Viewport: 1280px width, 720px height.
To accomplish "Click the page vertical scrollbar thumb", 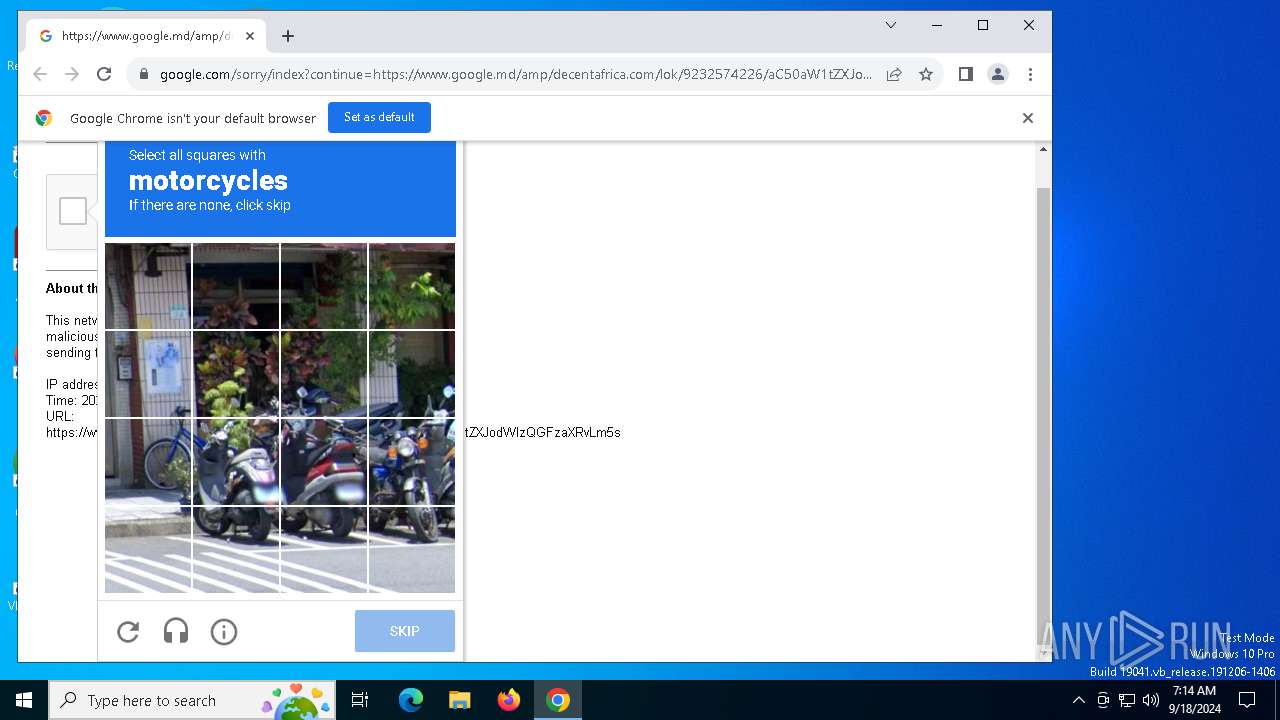I will [1043, 415].
